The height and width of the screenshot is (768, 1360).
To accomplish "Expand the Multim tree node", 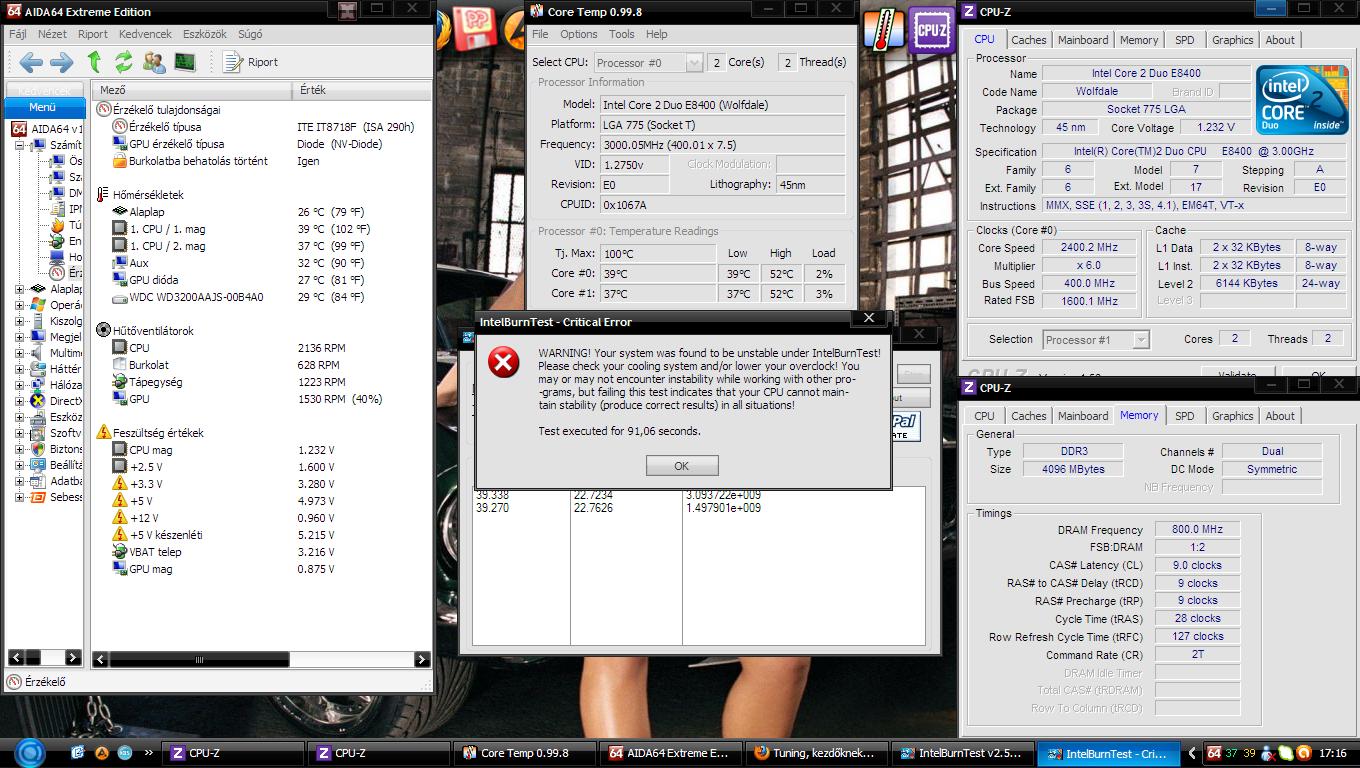I will point(19,353).
